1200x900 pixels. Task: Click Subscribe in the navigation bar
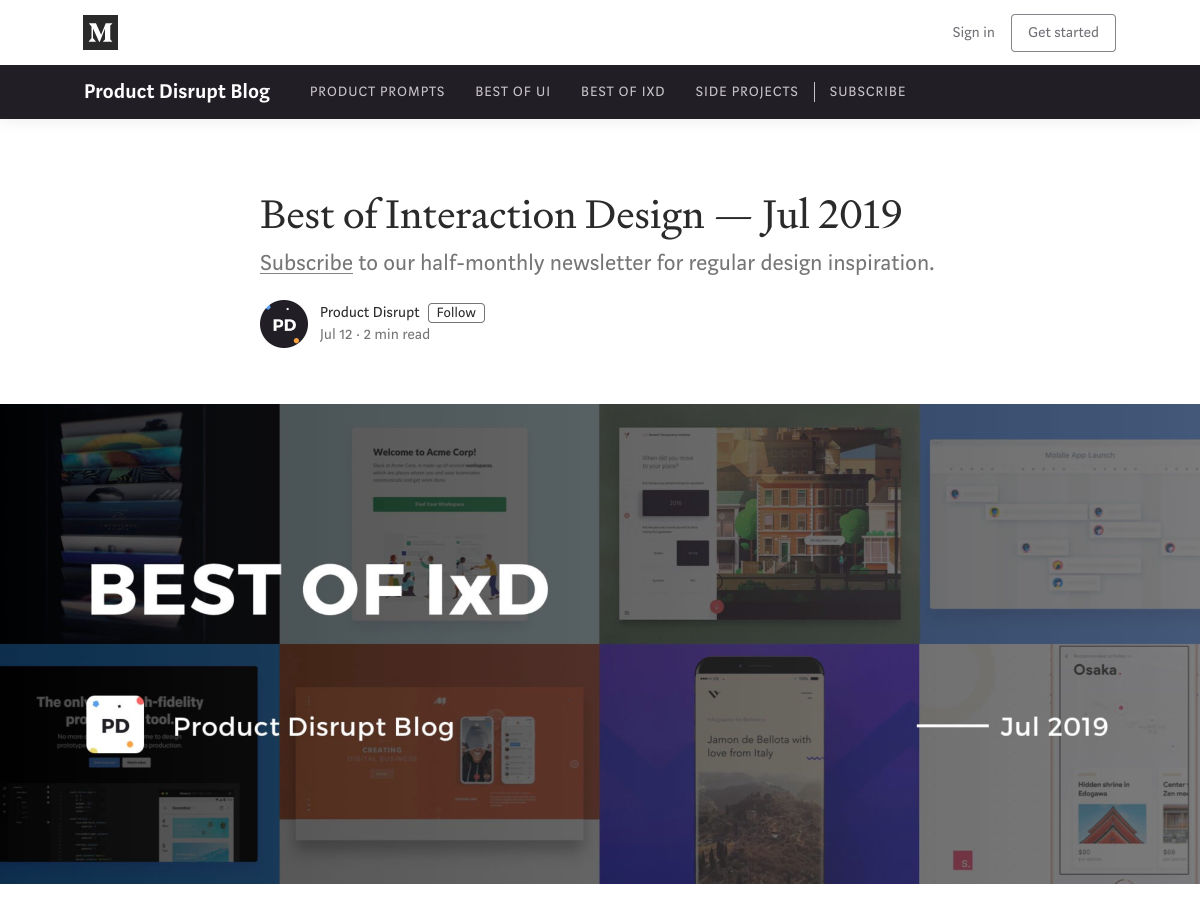[x=867, y=91]
